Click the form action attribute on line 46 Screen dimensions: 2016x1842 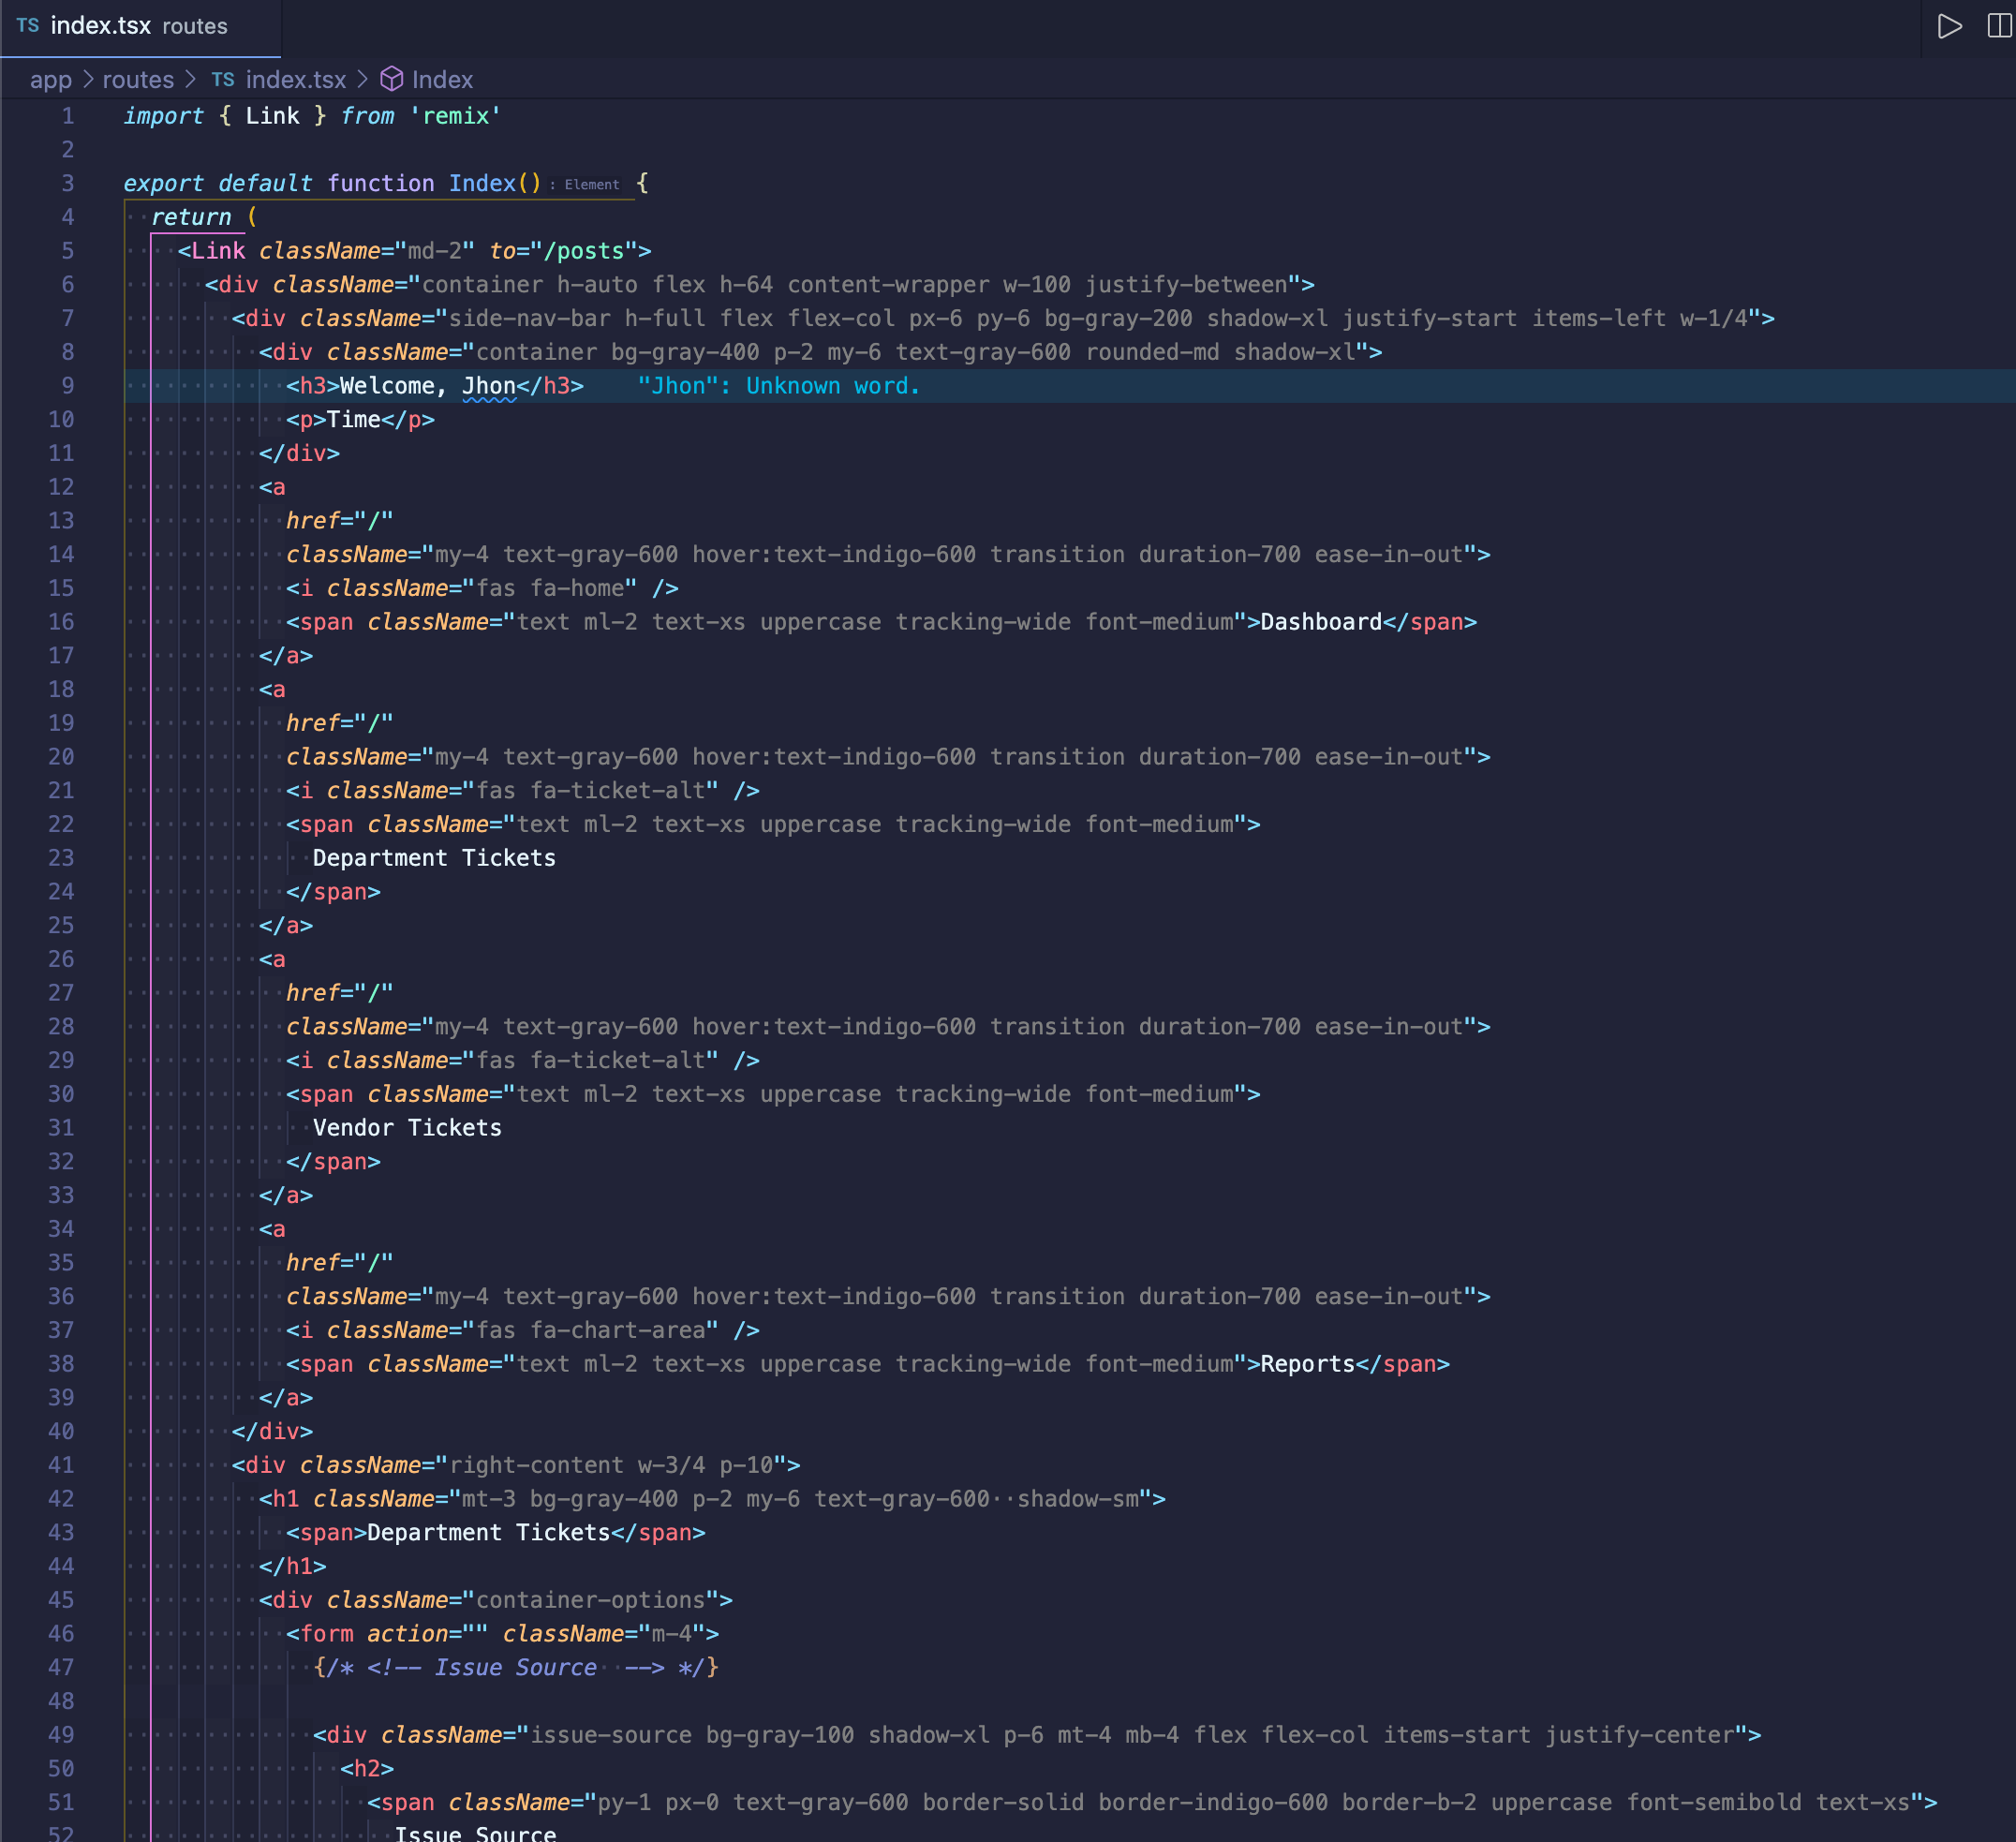pos(408,1634)
